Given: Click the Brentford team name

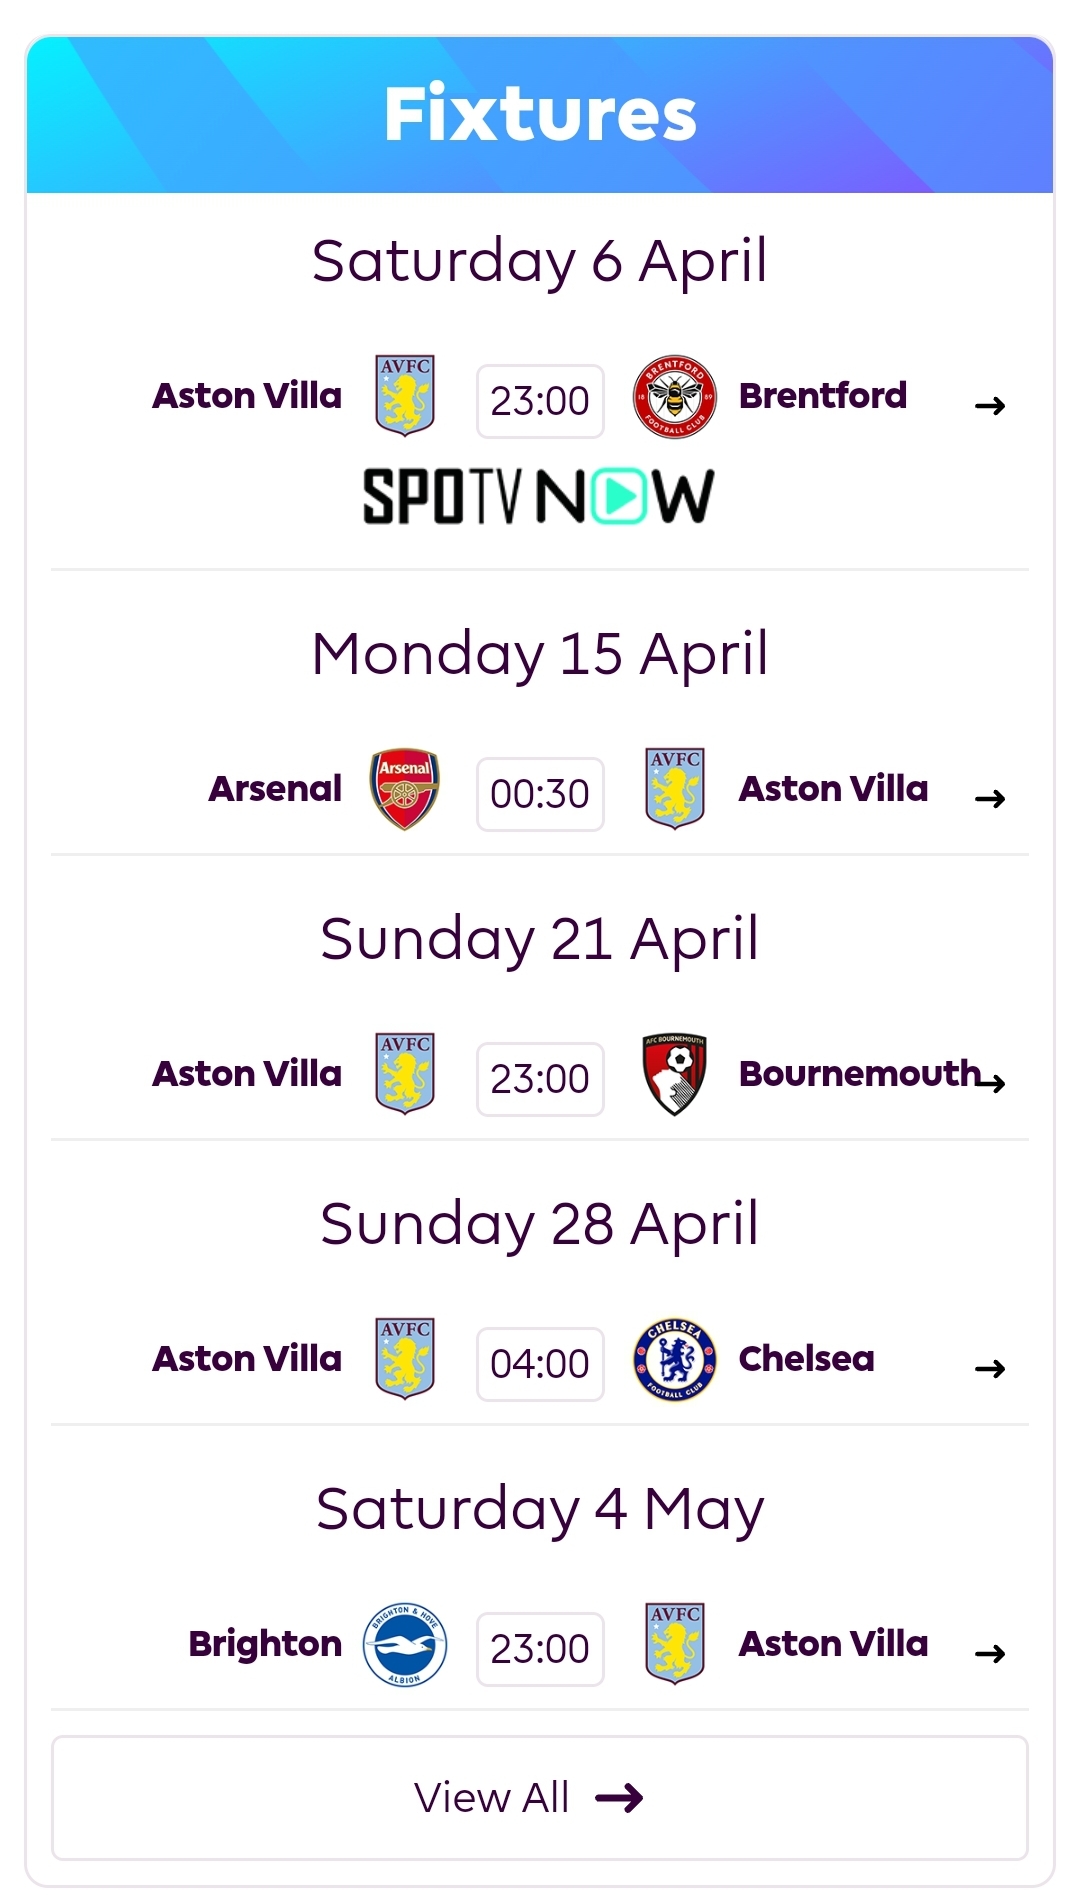Looking at the screenshot, I should pyautogui.click(x=822, y=396).
